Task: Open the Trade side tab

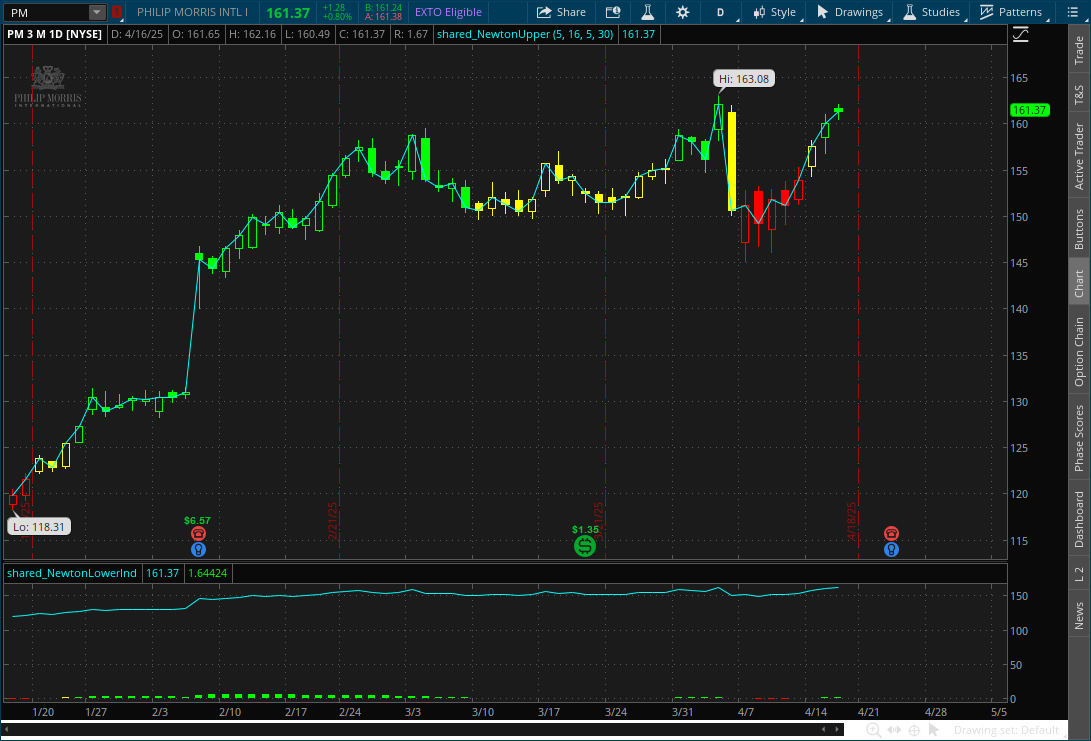Action: click(1079, 51)
